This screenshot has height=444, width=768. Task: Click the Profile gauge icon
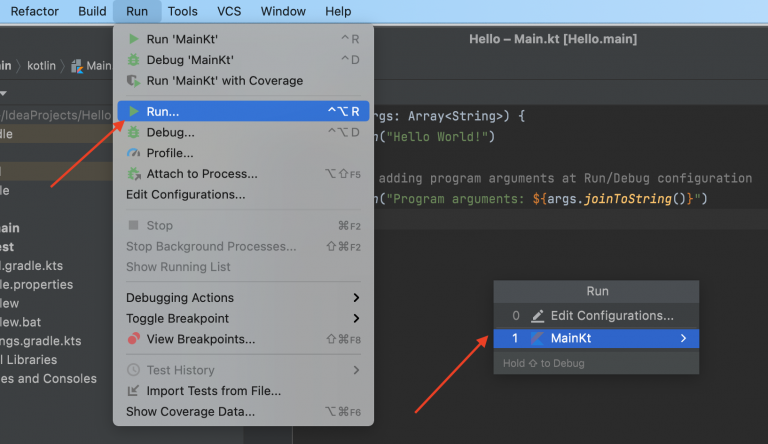[x=133, y=153]
